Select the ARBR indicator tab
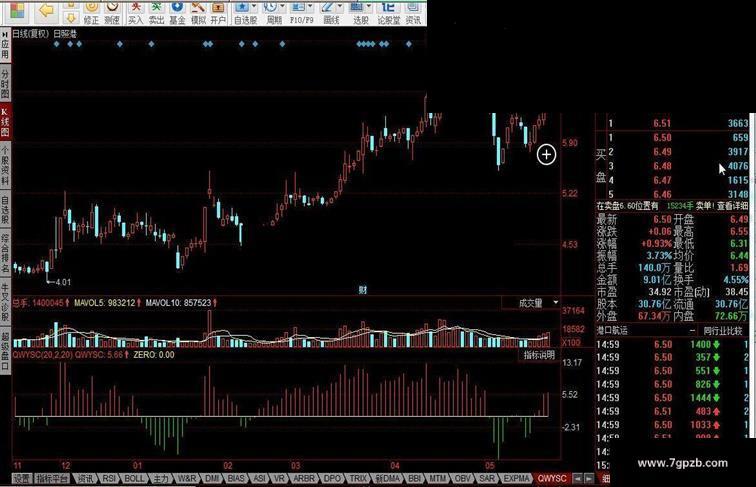 click(x=304, y=479)
